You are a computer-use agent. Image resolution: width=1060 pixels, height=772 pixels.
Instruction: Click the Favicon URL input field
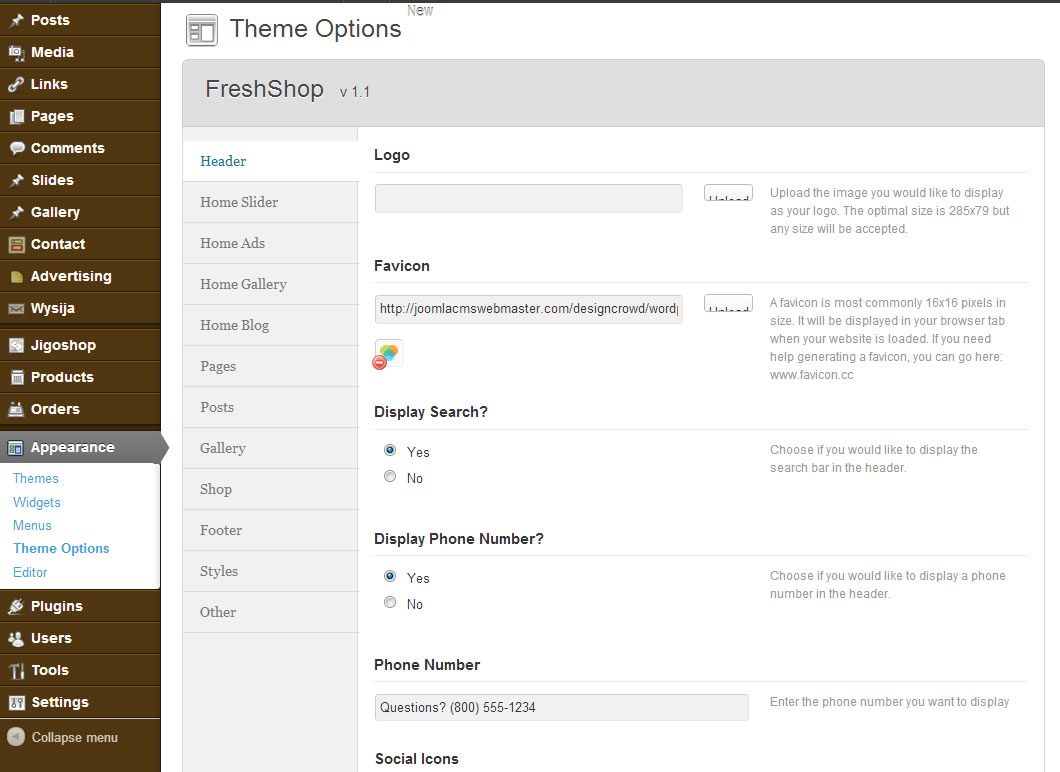(529, 309)
